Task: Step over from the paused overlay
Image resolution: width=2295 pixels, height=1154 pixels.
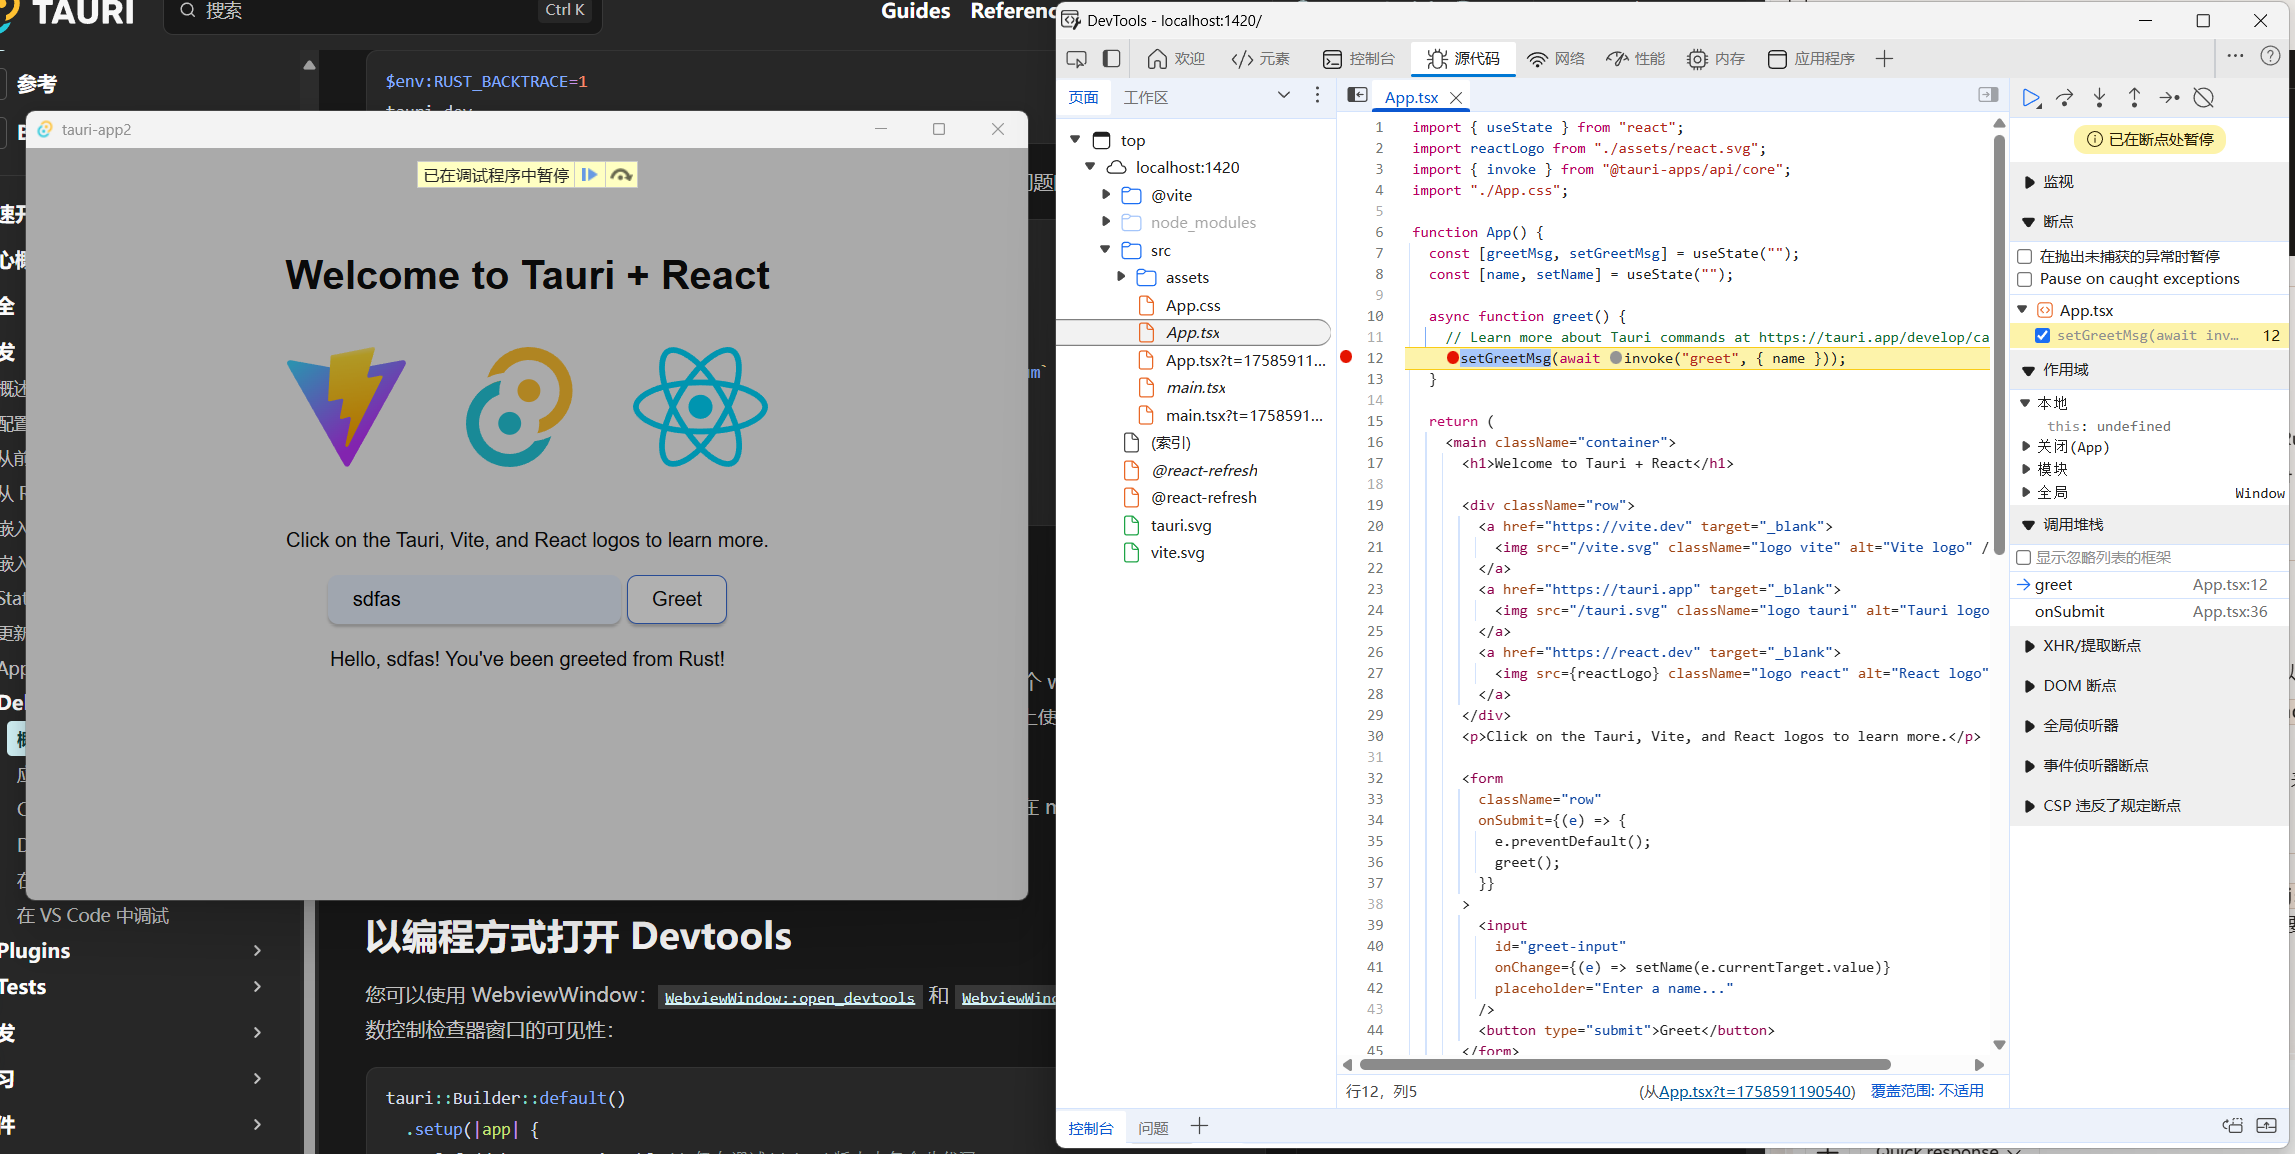Action: [x=621, y=175]
